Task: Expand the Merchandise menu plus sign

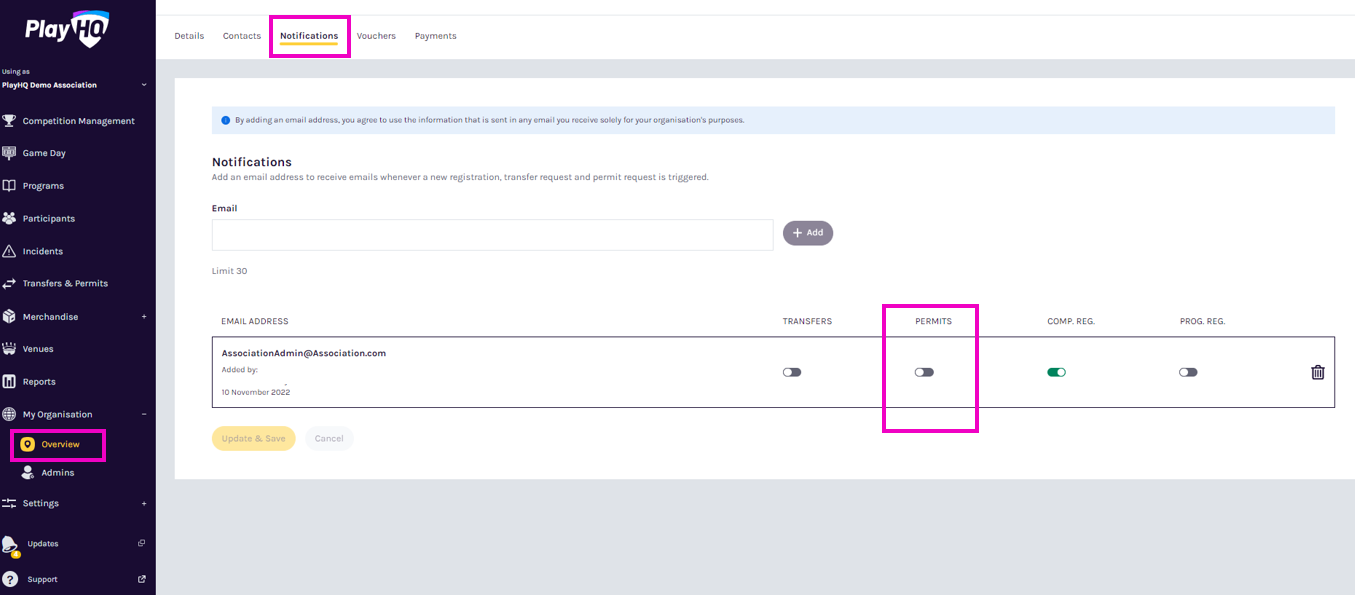Action: coord(143,317)
